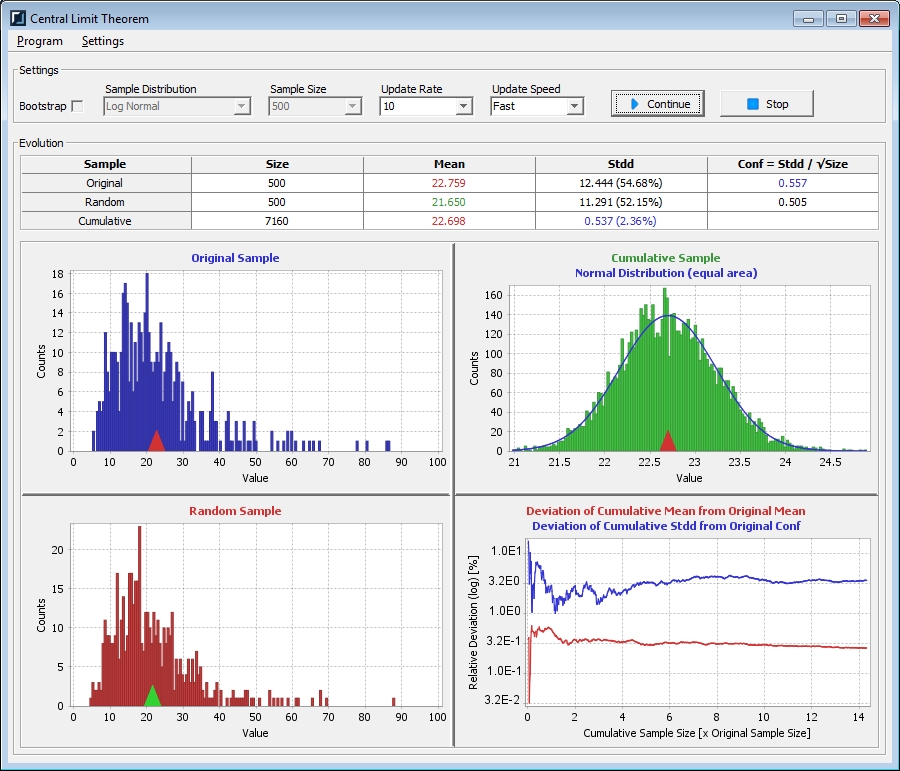This screenshot has width=900, height=771.
Task: Click the Random stdd 11.291 (52.15%)
Action: pyautogui.click(x=620, y=202)
